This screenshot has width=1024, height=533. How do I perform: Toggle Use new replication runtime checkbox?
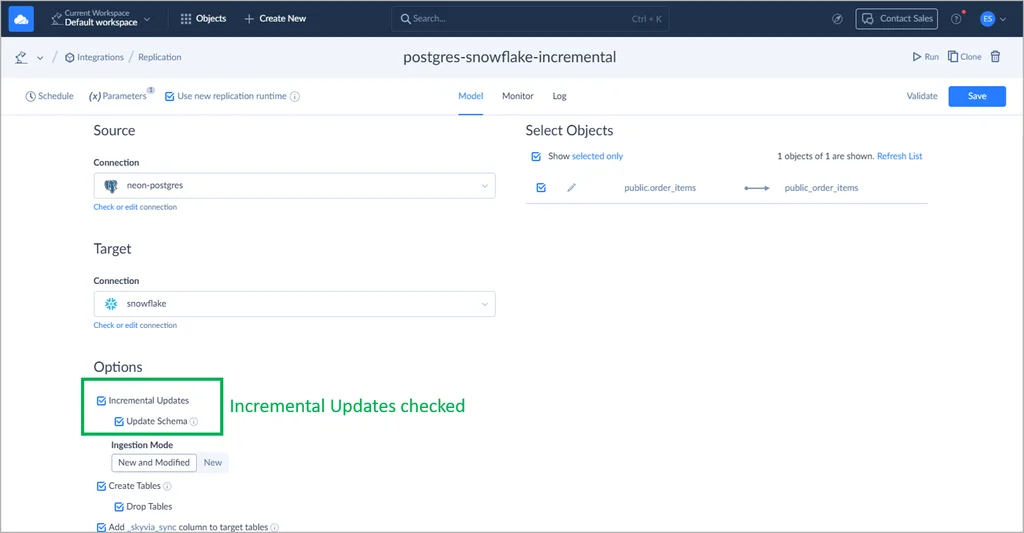pos(170,97)
